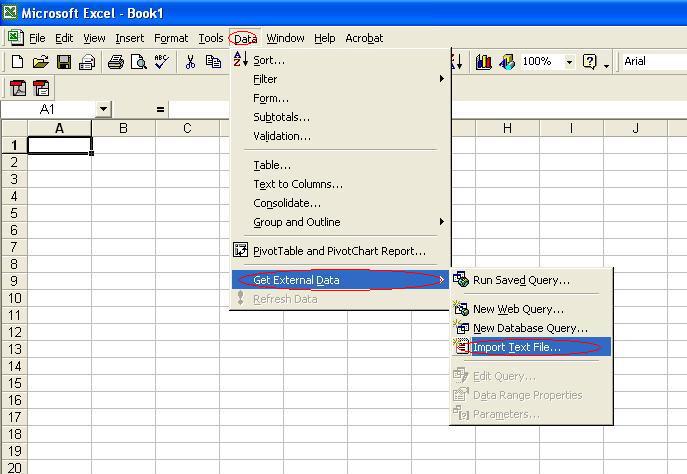Click the E-mail toolbar icon
Screen dimensions: 687x474
tap(87, 62)
